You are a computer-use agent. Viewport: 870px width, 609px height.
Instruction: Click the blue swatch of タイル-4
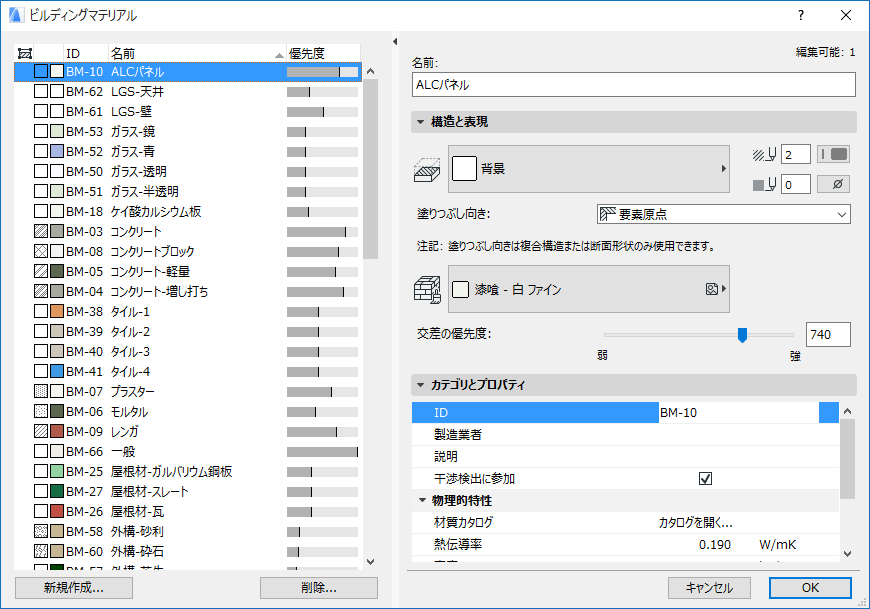point(57,371)
